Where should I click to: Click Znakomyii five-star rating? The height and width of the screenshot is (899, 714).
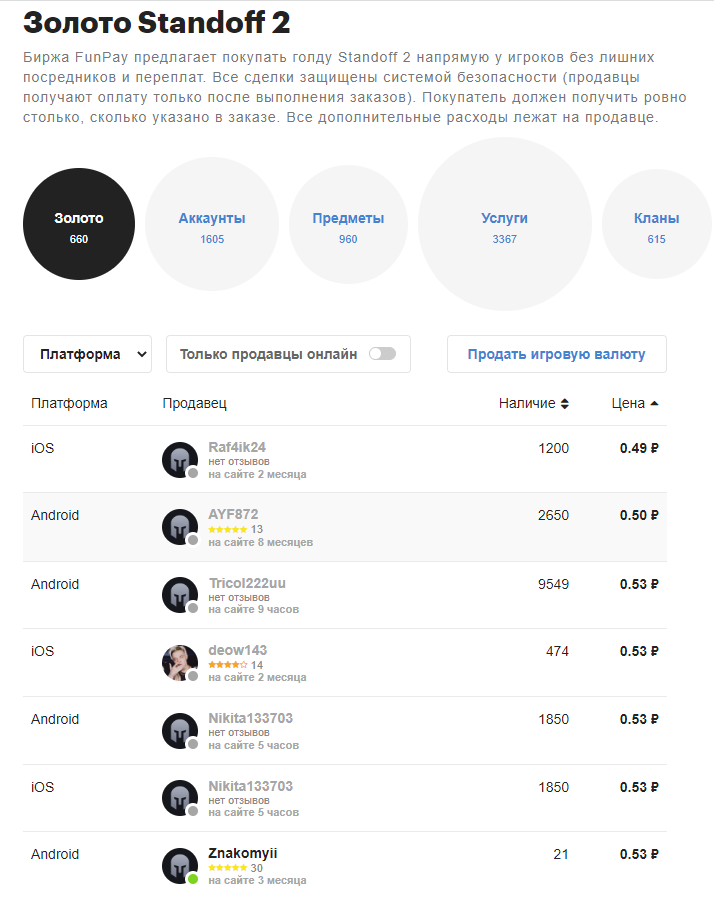(228, 868)
